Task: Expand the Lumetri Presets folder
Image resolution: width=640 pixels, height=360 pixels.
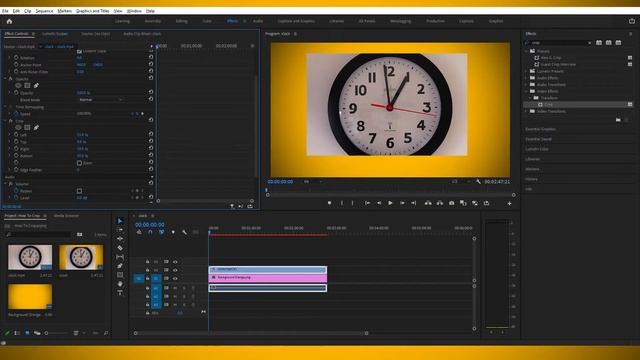Action: [x=527, y=71]
